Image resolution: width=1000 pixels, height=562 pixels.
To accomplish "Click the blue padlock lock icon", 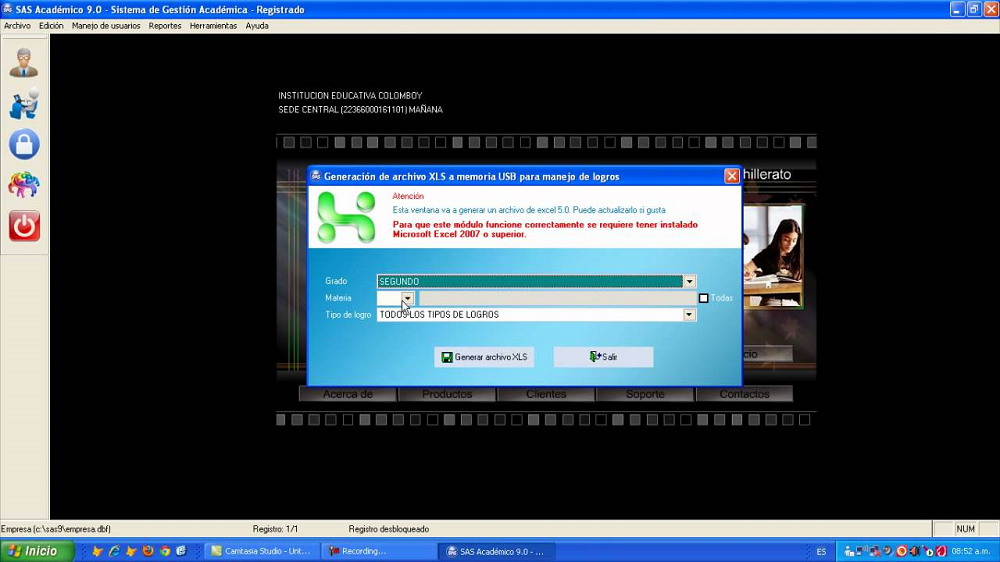I will [24, 144].
